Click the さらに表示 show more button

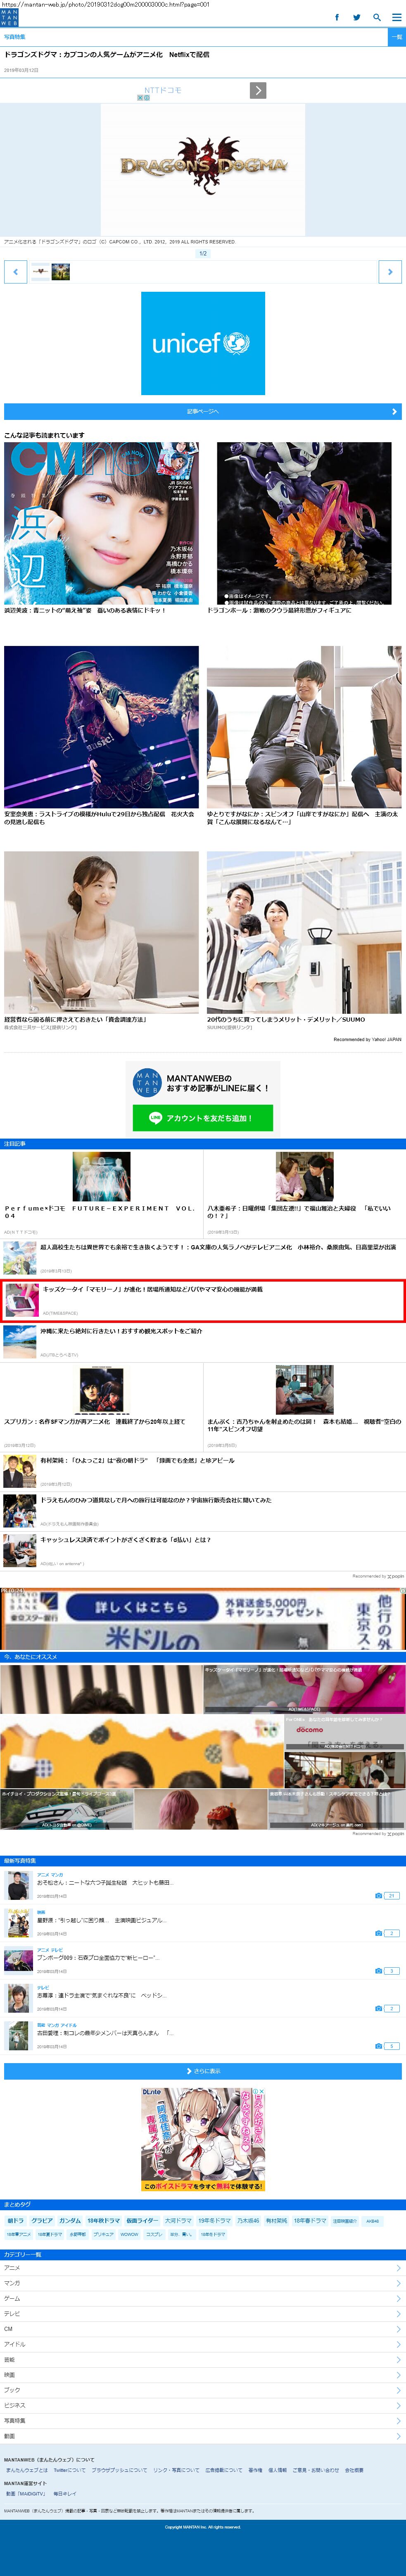click(203, 2071)
